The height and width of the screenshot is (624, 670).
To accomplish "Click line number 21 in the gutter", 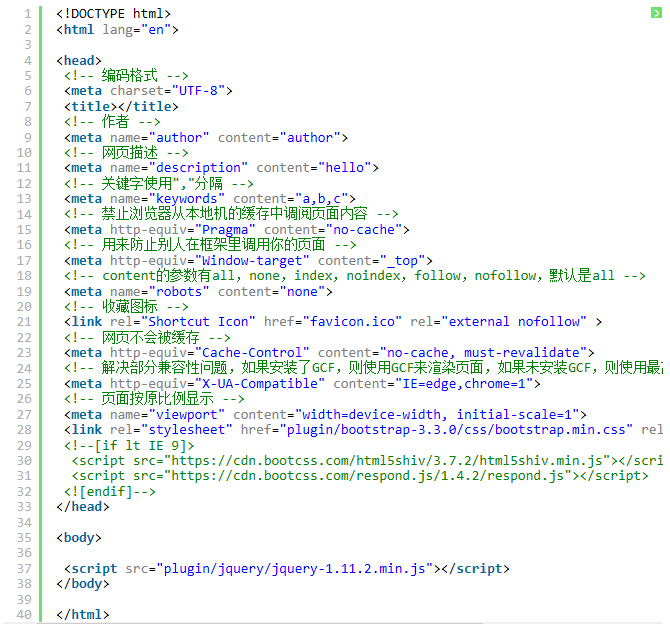I will 24,322.
